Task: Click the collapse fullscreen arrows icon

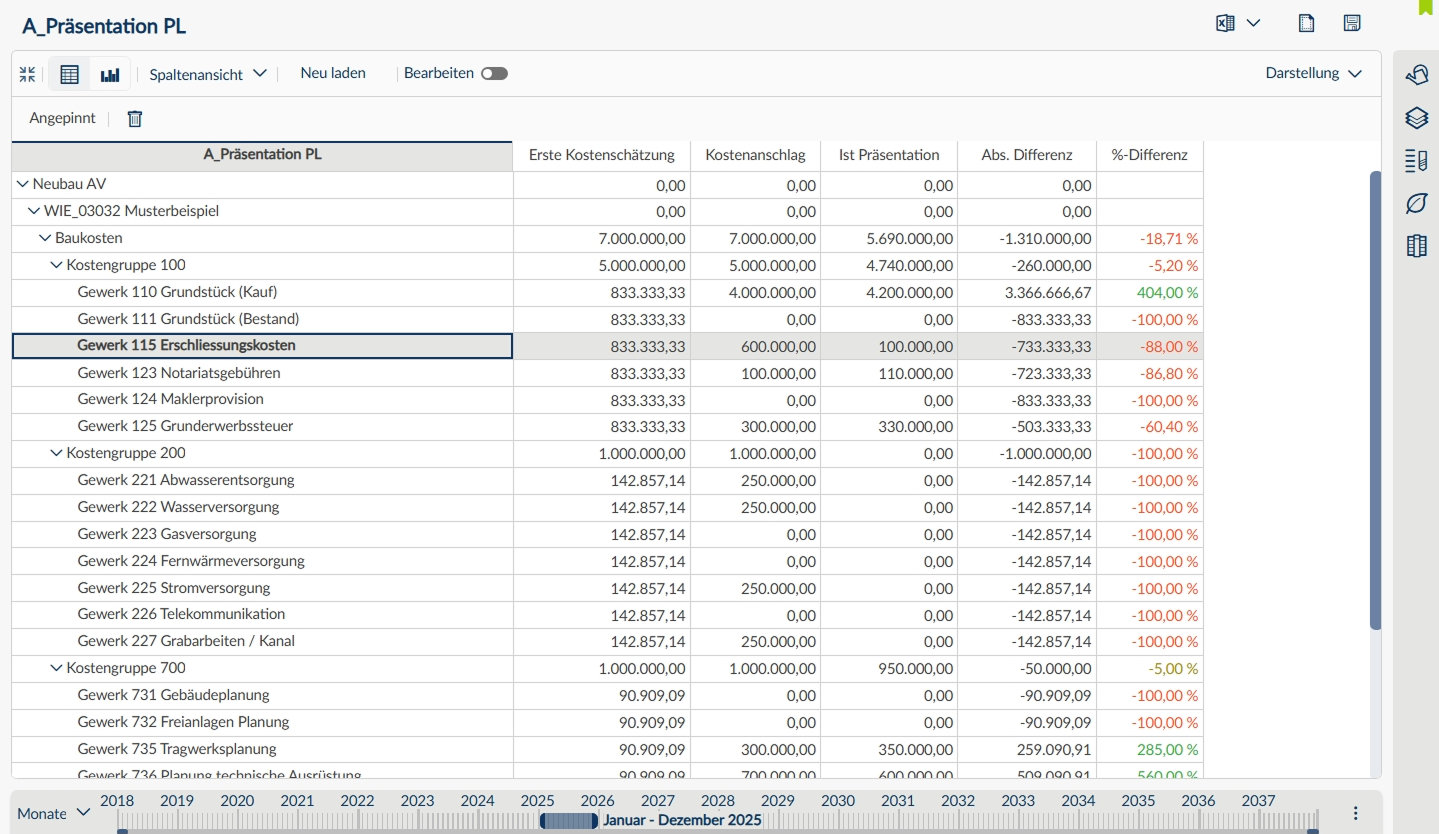Action: click(x=27, y=74)
